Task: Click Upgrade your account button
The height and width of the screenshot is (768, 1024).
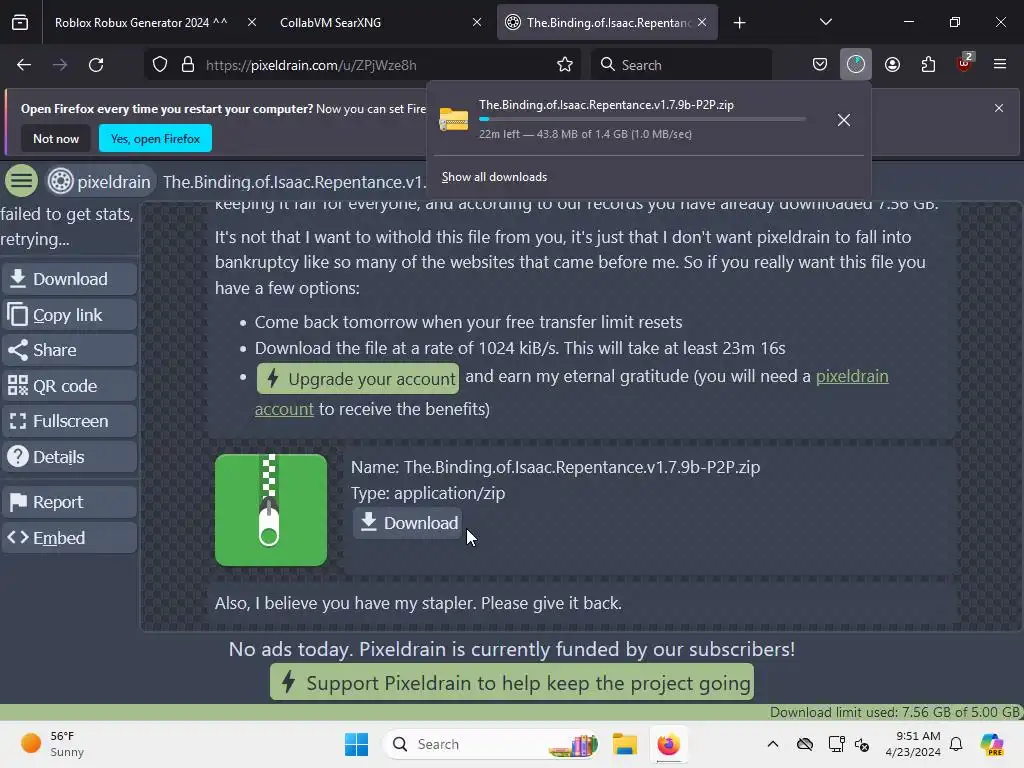Action: click(x=358, y=379)
